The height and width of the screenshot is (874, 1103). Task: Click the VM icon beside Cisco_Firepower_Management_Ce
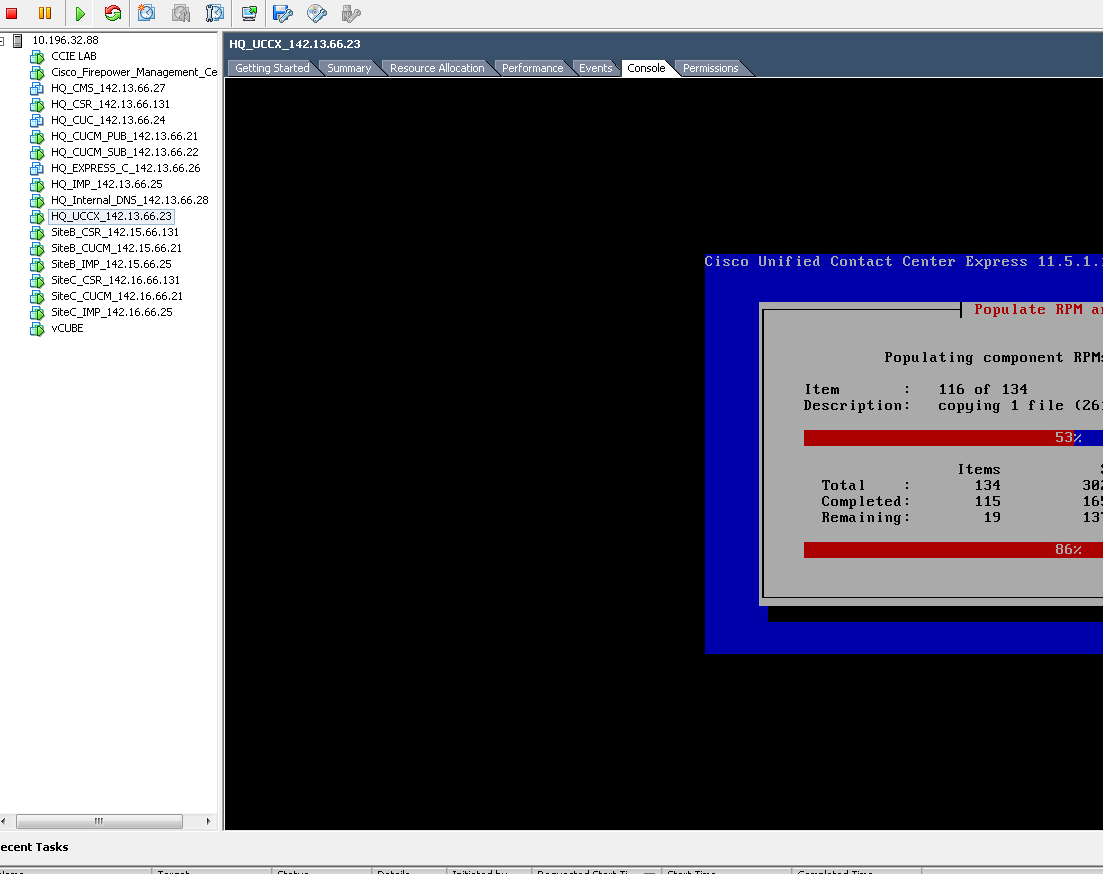(x=37, y=72)
